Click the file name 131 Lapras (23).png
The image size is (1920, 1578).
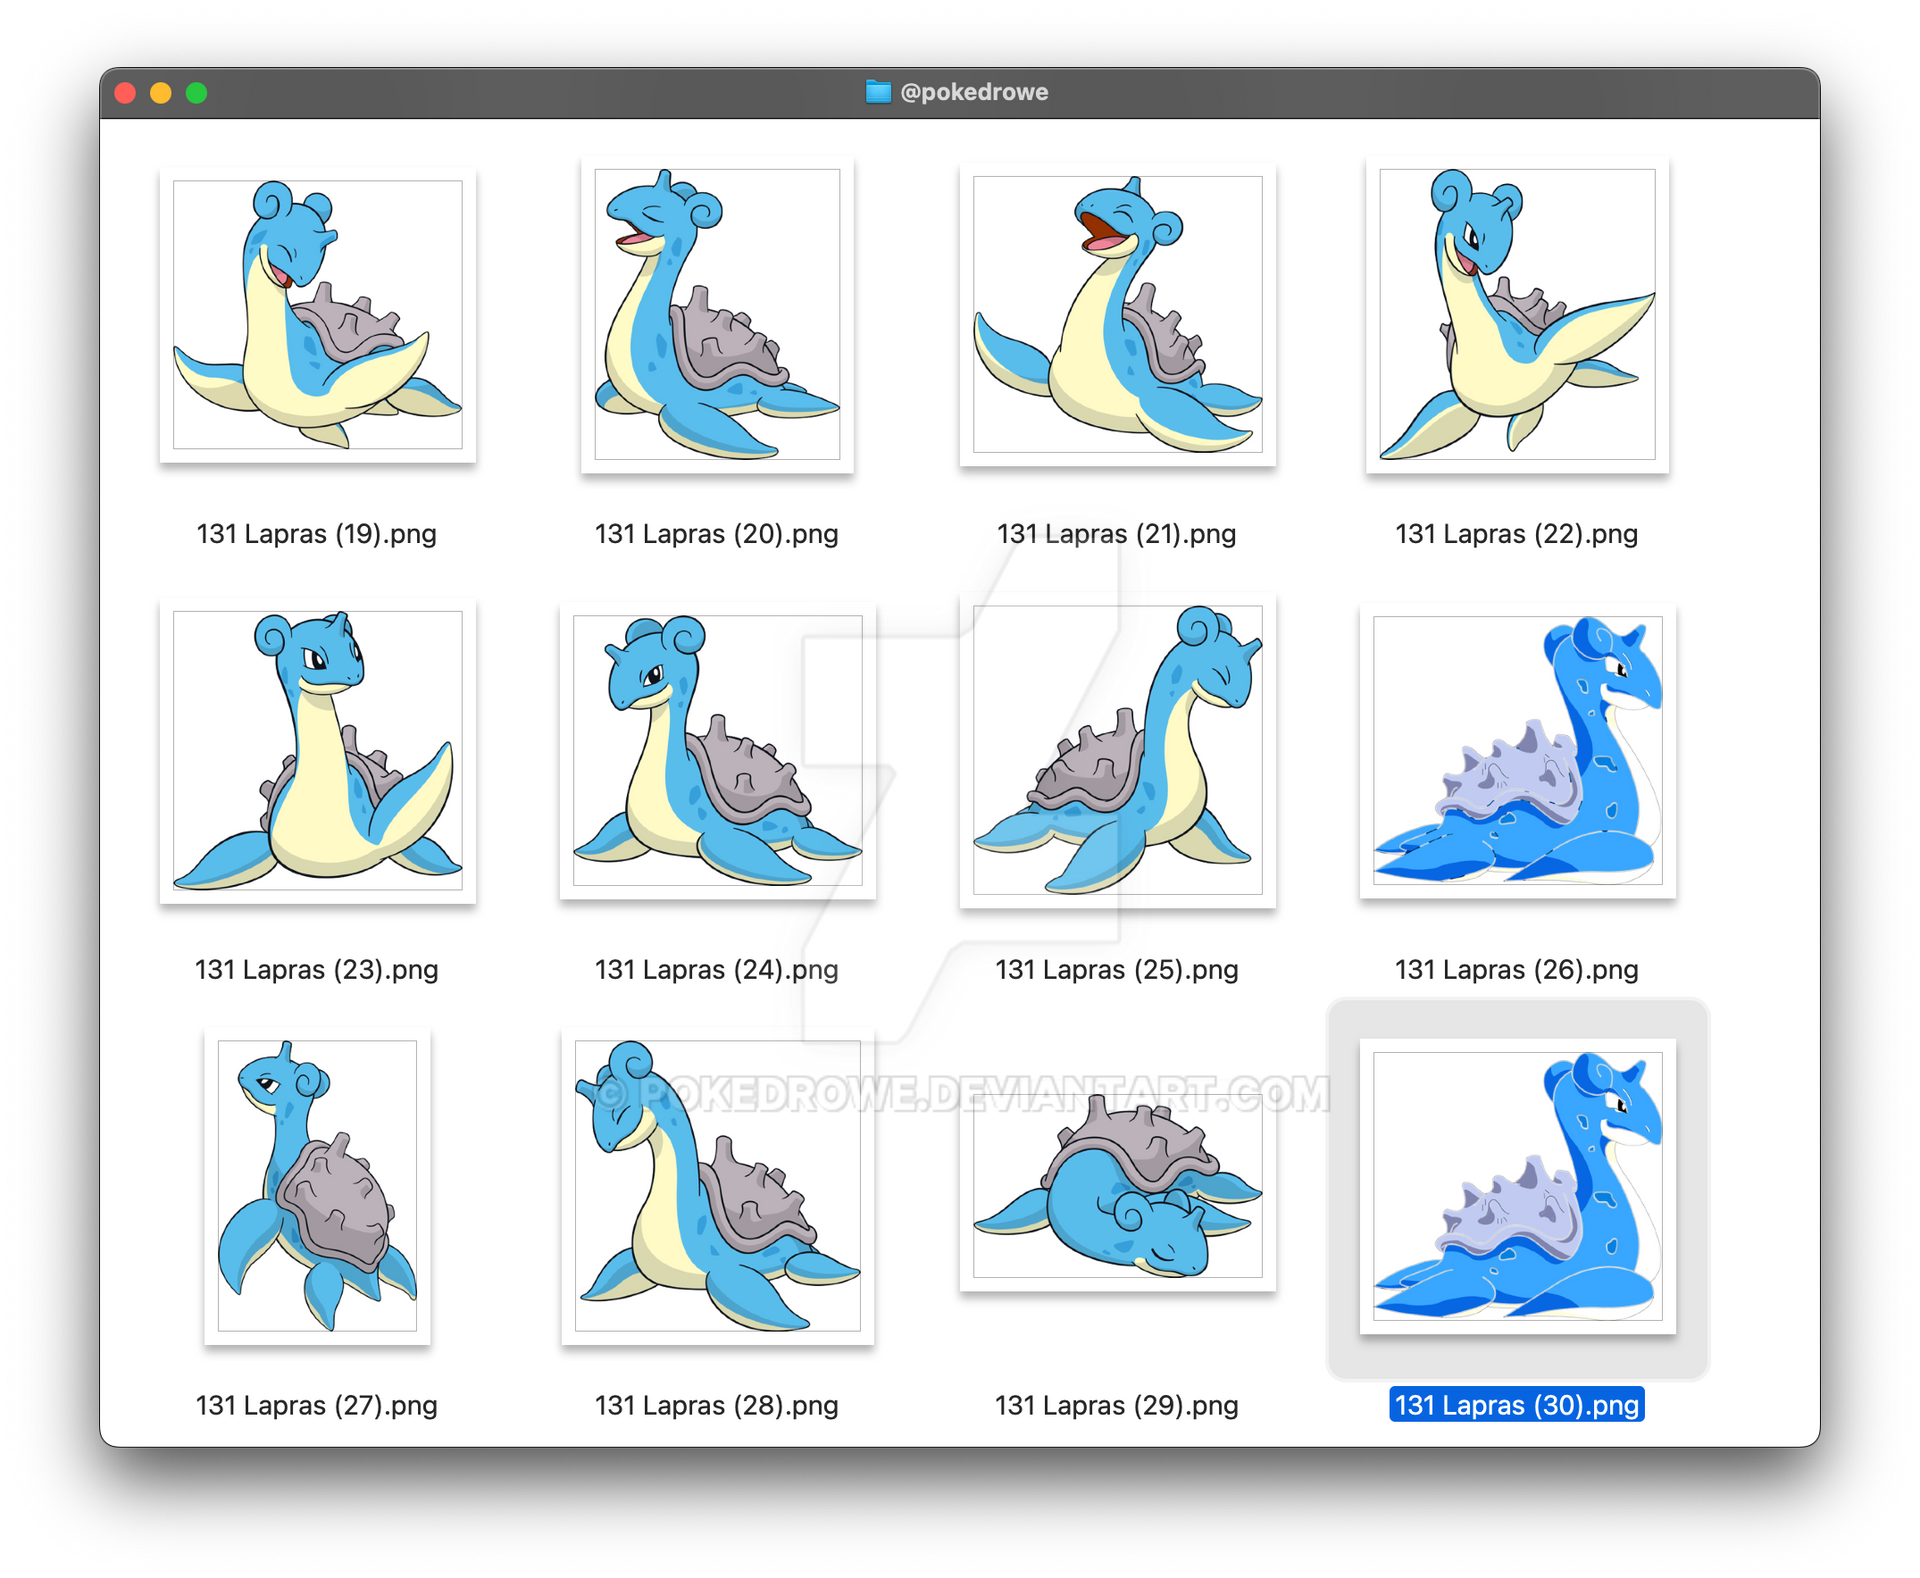click(x=317, y=970)
